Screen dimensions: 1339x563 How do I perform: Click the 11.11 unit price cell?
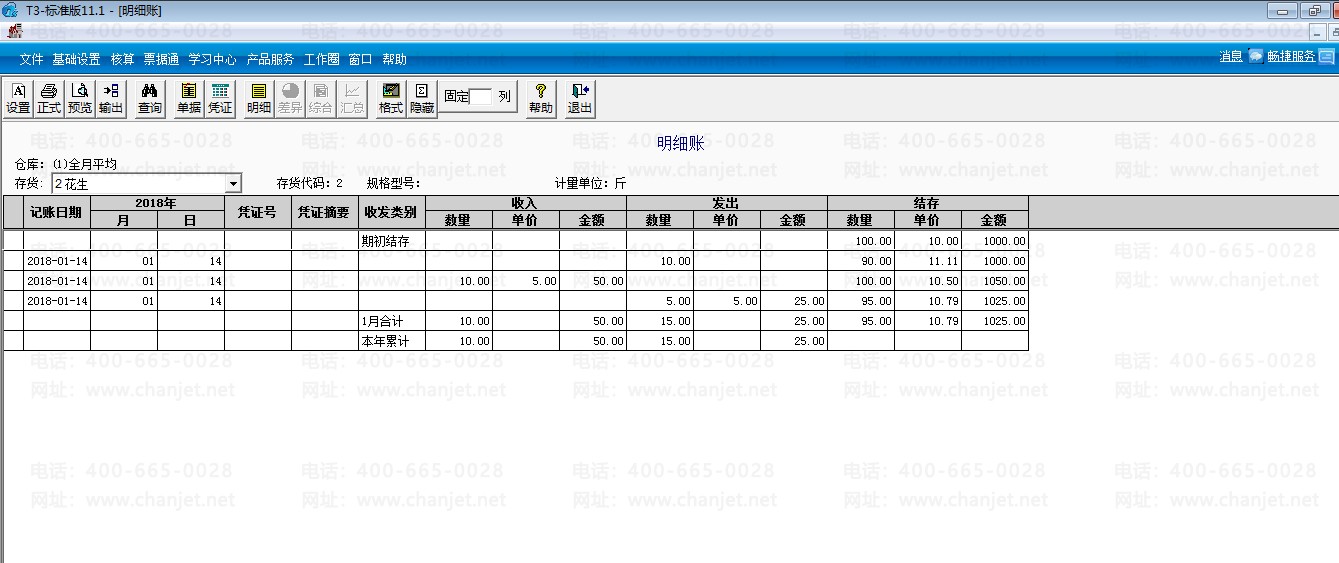tap(928, 261)
